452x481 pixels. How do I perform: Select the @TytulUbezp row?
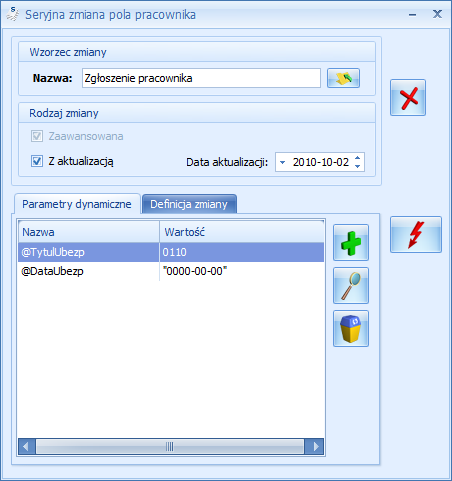click(171, 252)
